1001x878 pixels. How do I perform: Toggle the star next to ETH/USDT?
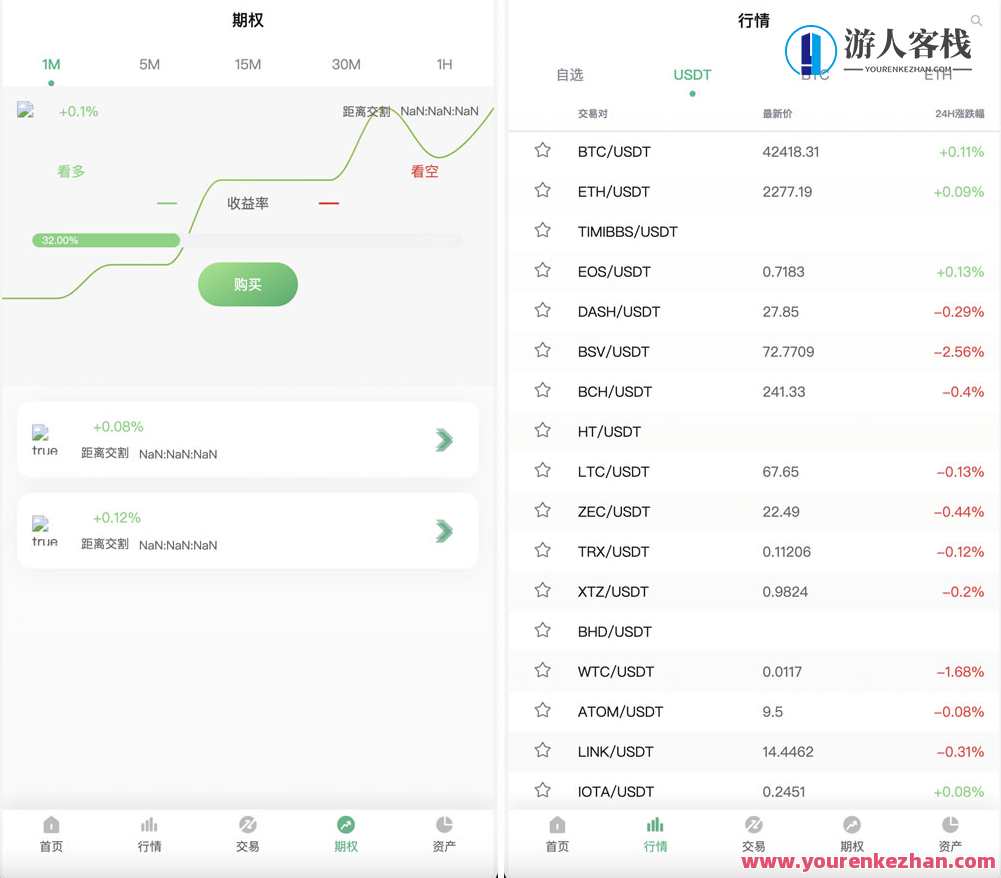[x=542, y=191]
